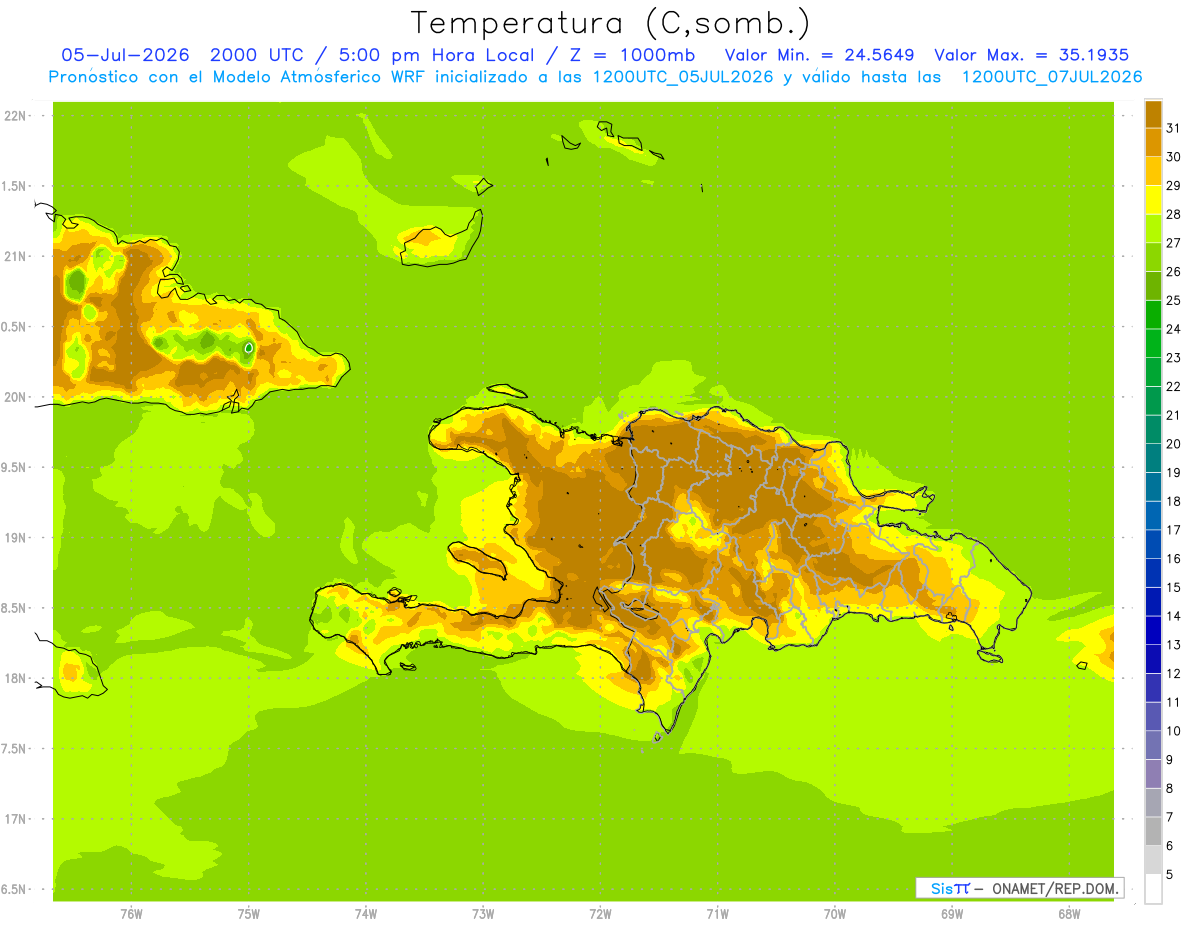1200x927 pixels.
Task: Click the '22N' latitude axis label
Action: (x=14, y=115)
